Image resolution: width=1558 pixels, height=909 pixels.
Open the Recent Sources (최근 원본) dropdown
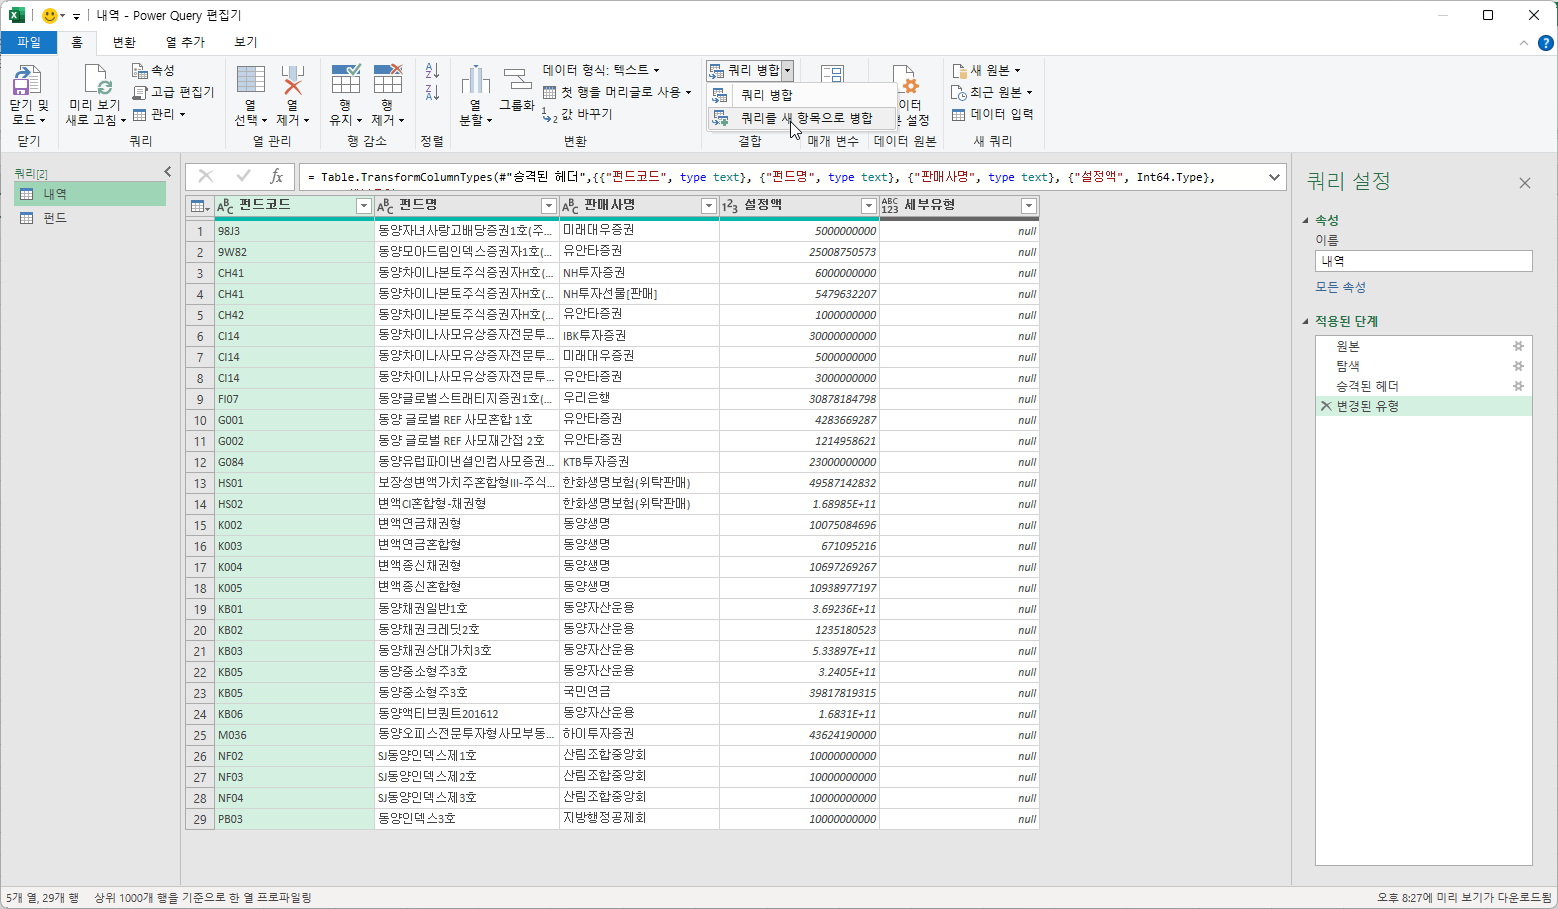tap(992, 92)
